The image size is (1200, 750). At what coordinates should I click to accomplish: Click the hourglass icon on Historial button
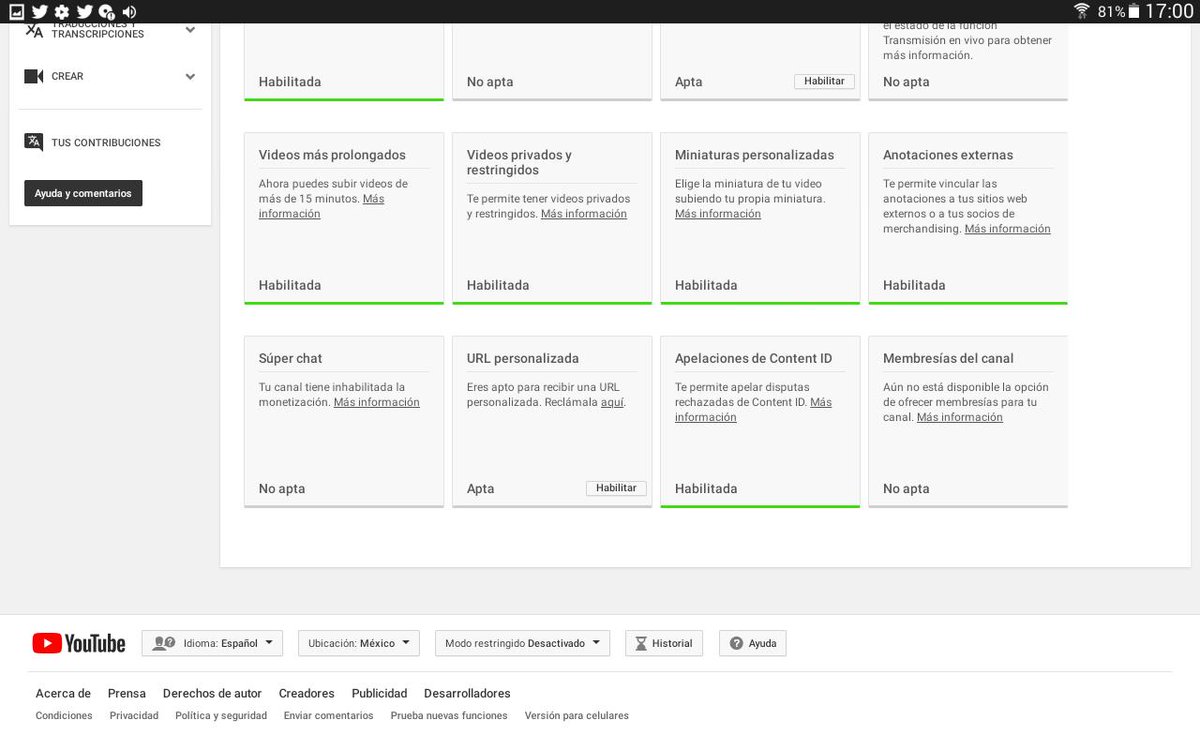point(641,643)
